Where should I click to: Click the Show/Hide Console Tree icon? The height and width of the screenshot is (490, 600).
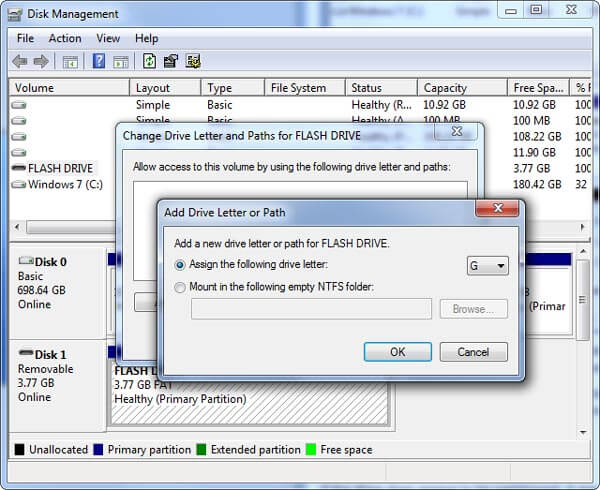(x=70, y=61)
